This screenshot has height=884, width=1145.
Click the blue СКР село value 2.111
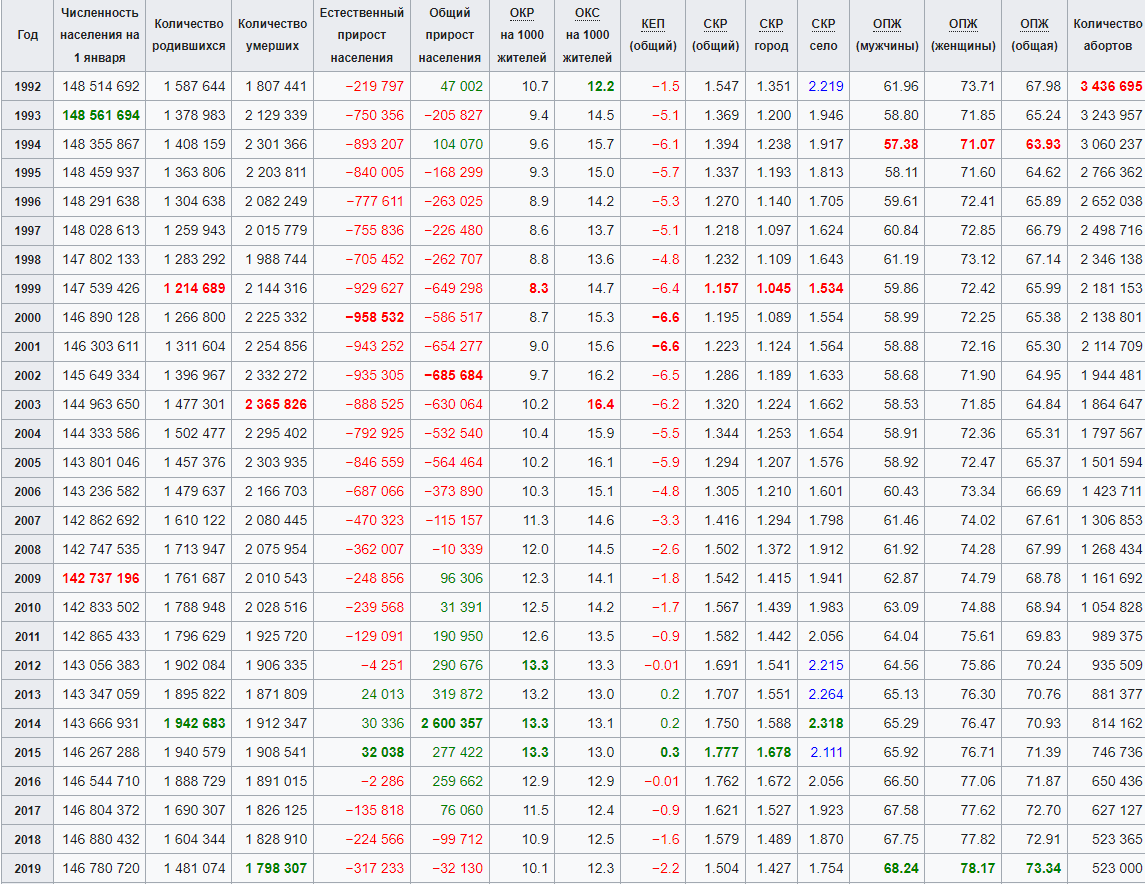tap(826, 753)
